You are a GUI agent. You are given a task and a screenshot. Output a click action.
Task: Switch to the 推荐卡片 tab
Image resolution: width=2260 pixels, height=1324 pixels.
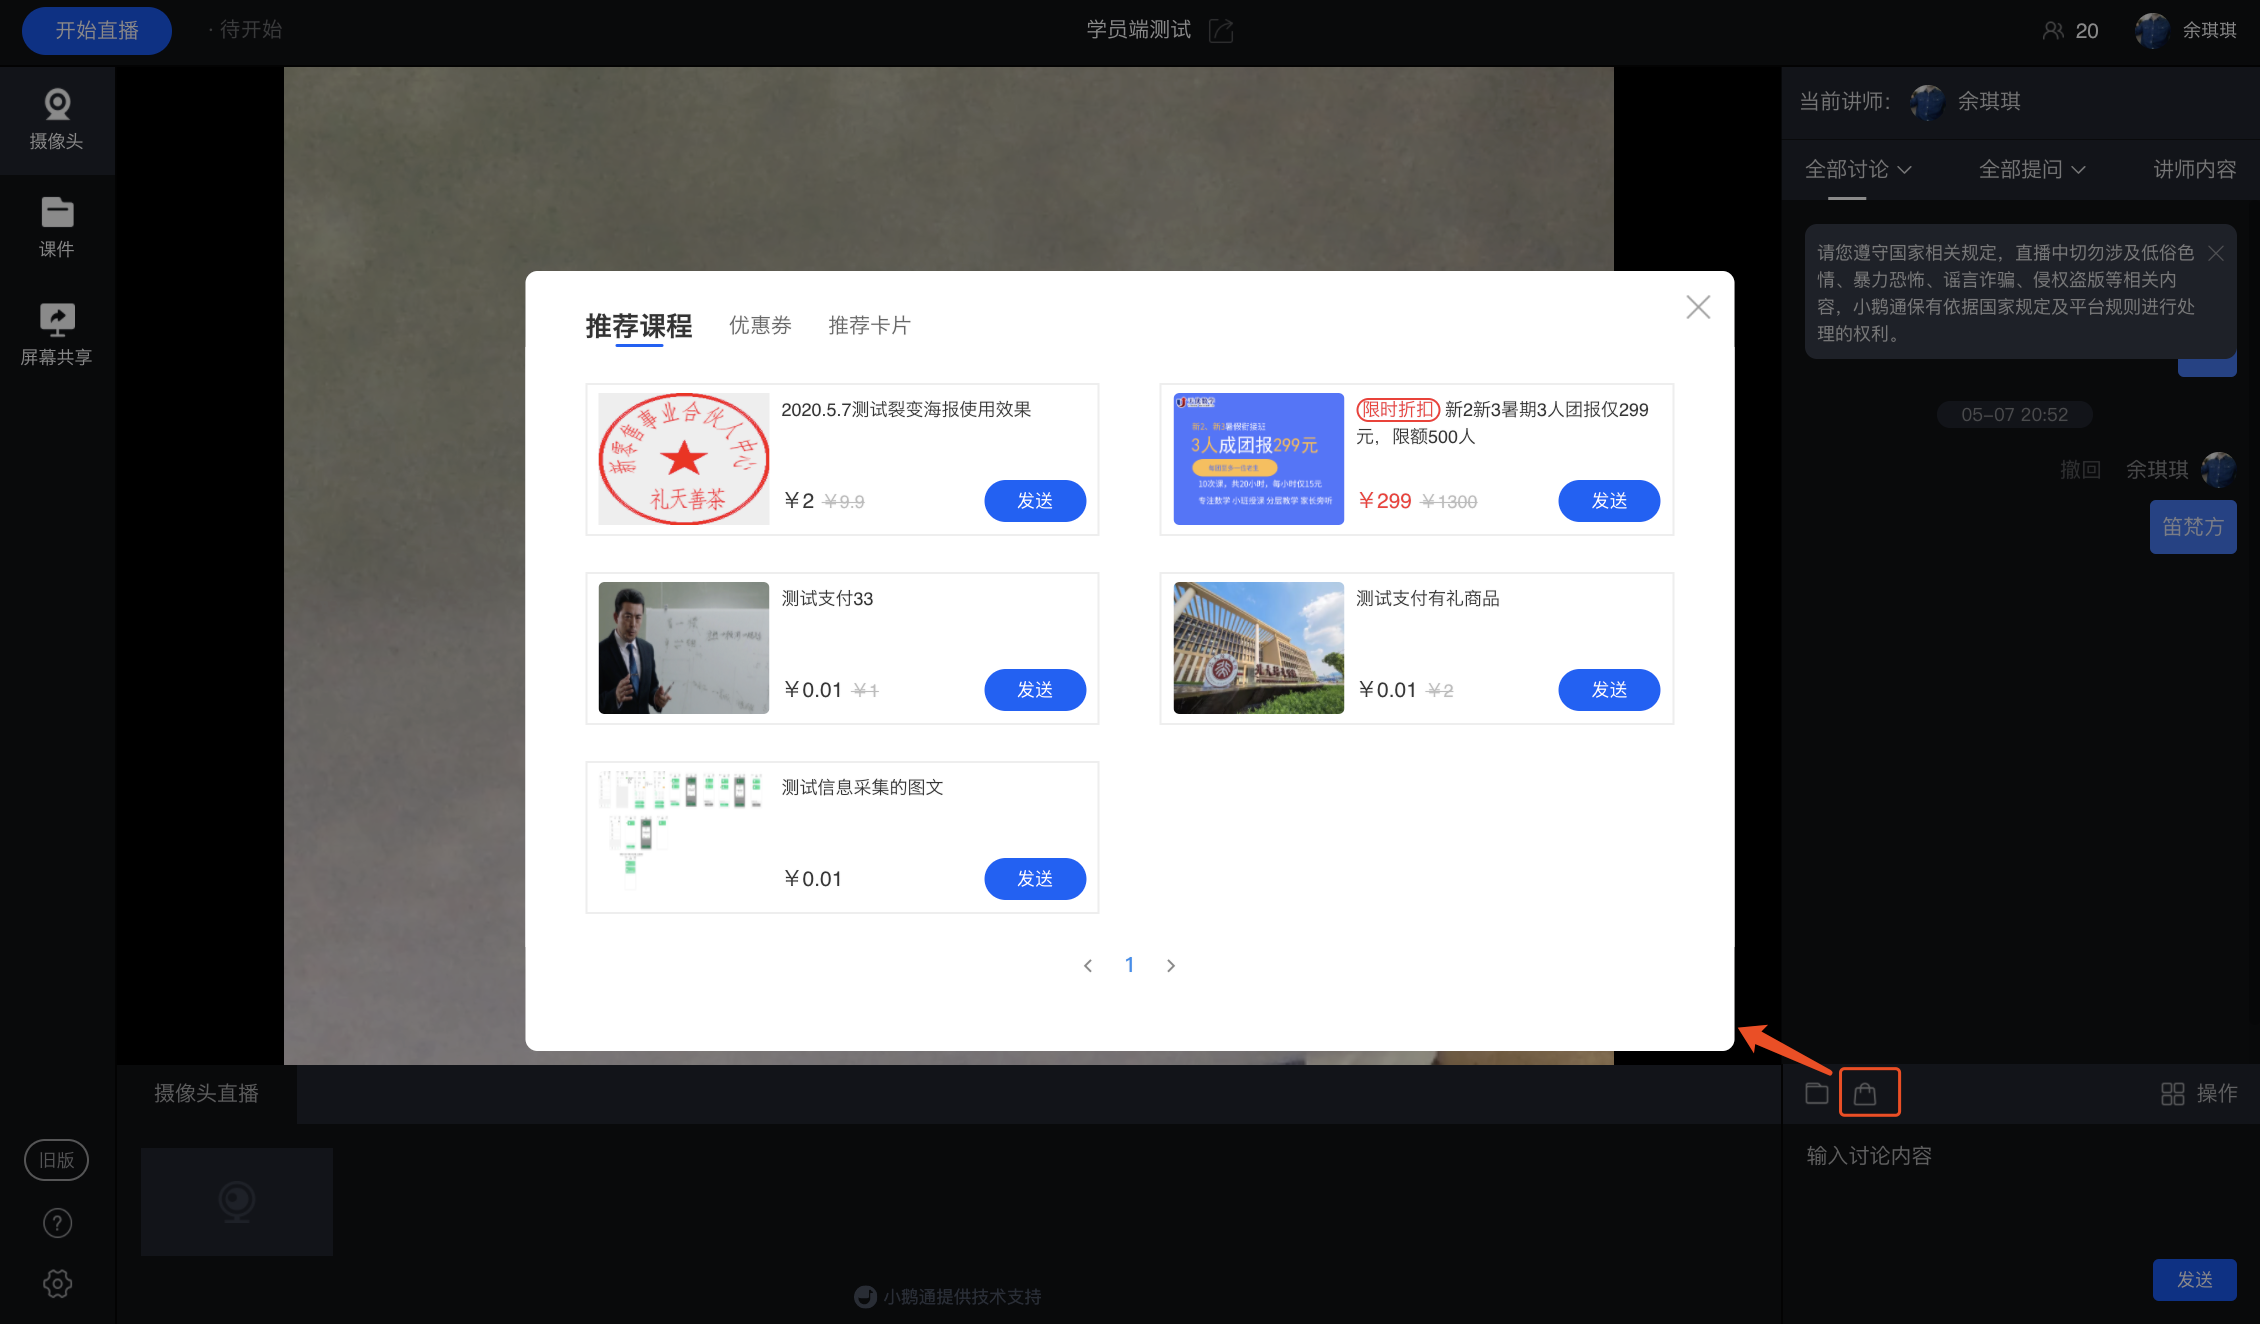point(869,325)
